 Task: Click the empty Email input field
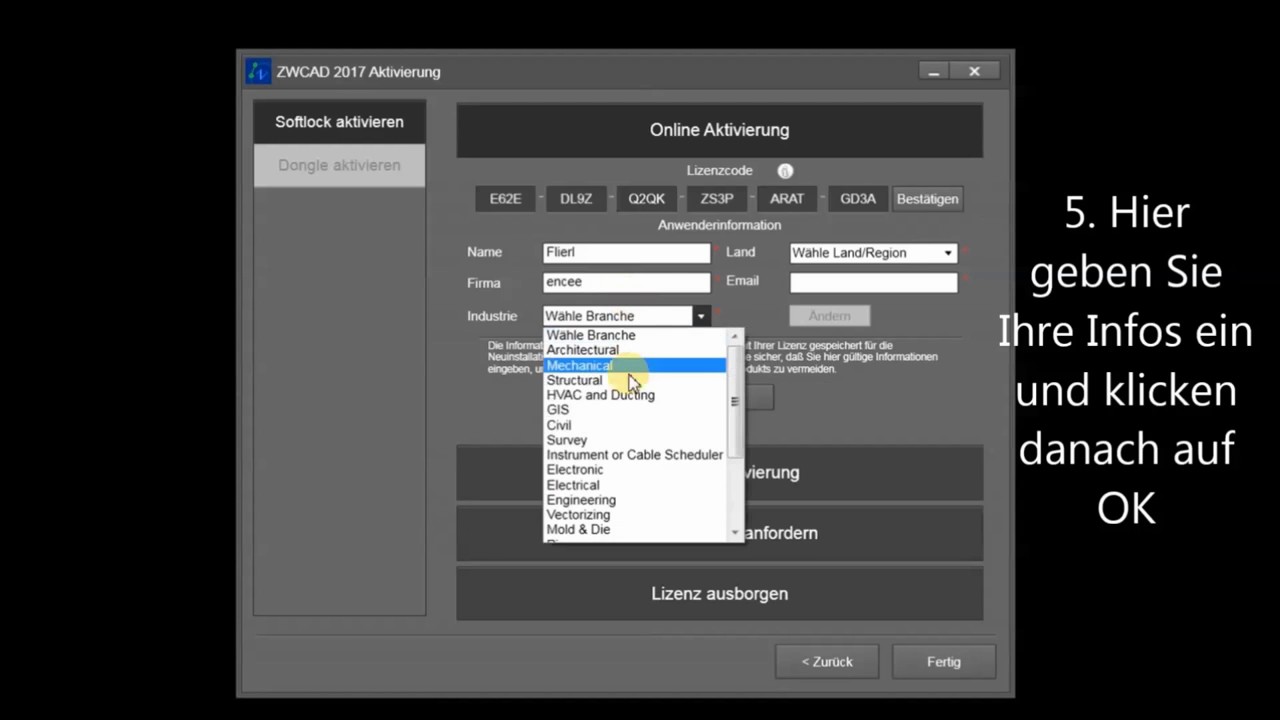[x=873, y=282]
